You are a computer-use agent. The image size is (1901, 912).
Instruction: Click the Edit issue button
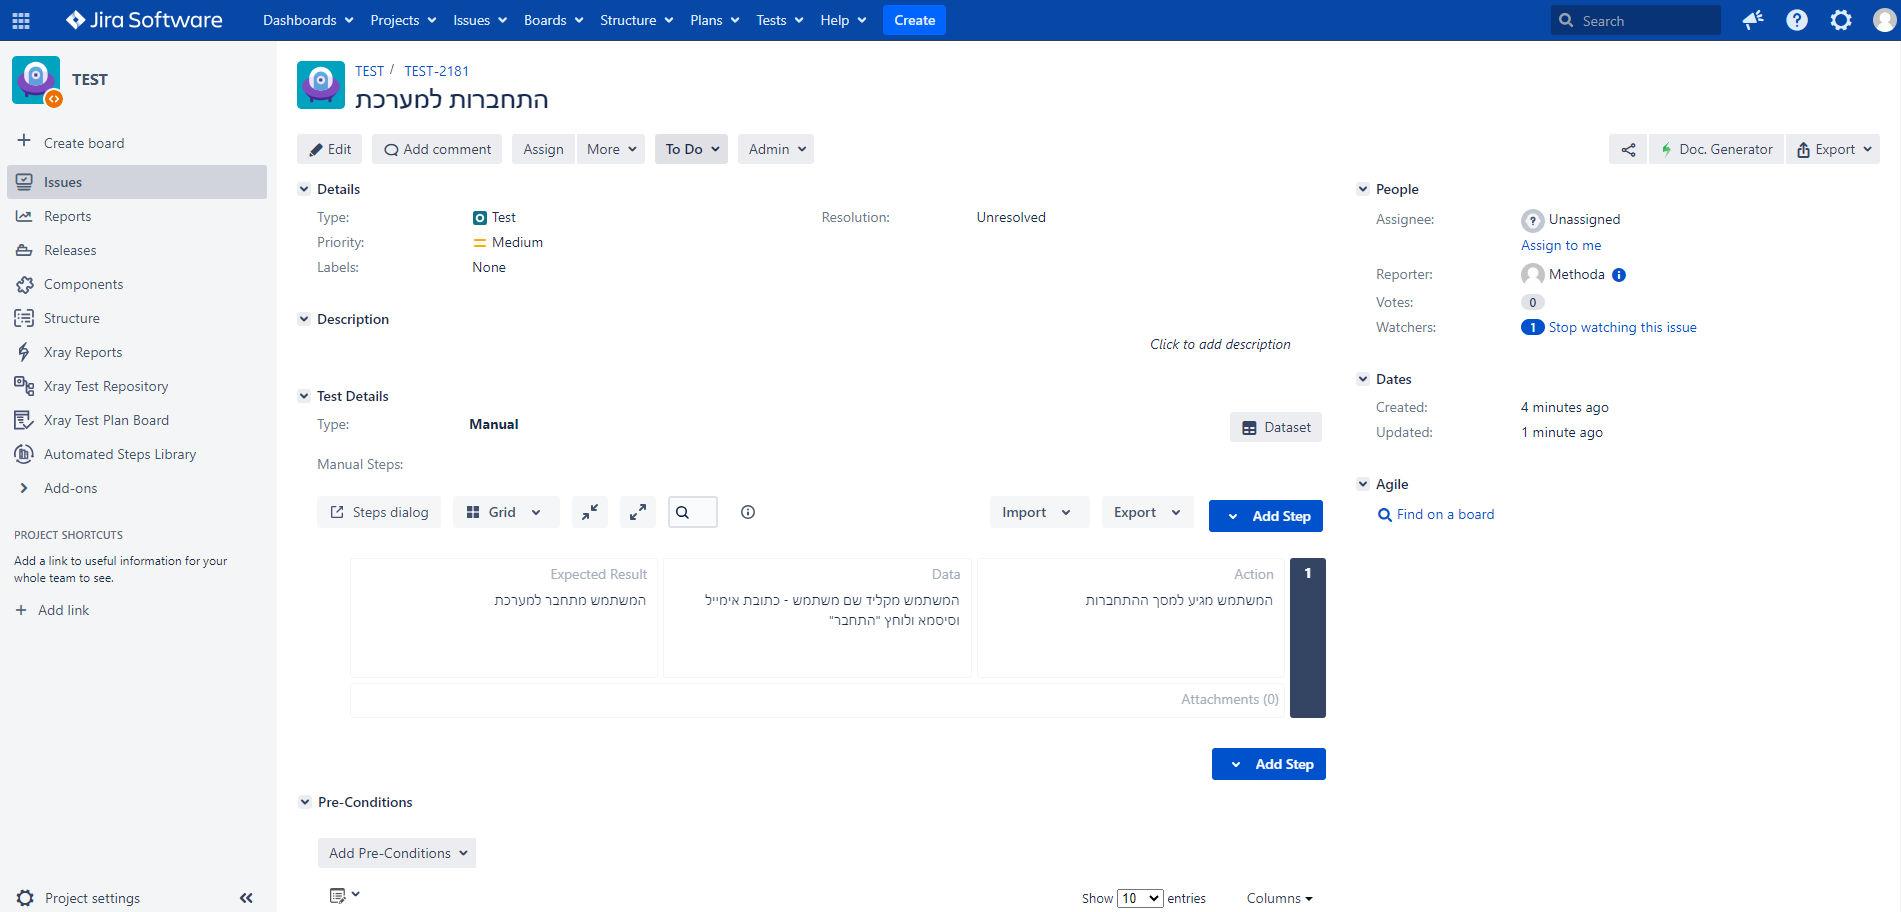pyautogui.click(x=330, y=149)
